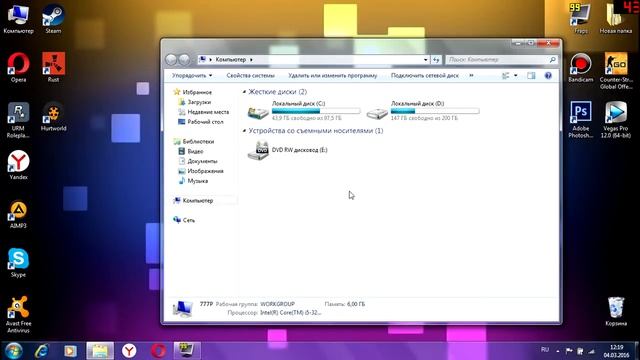Click Свойства системы in toolbar

coord(250,76)
